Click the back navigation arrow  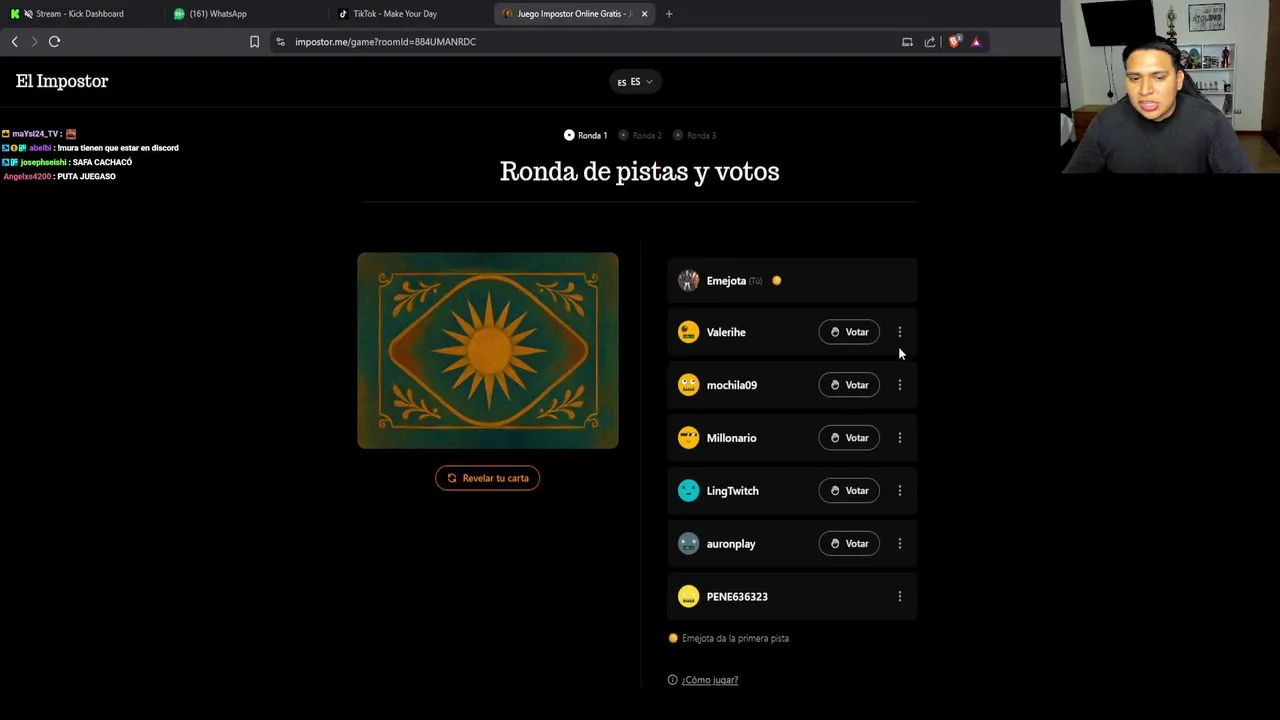(x=14, y=42)
